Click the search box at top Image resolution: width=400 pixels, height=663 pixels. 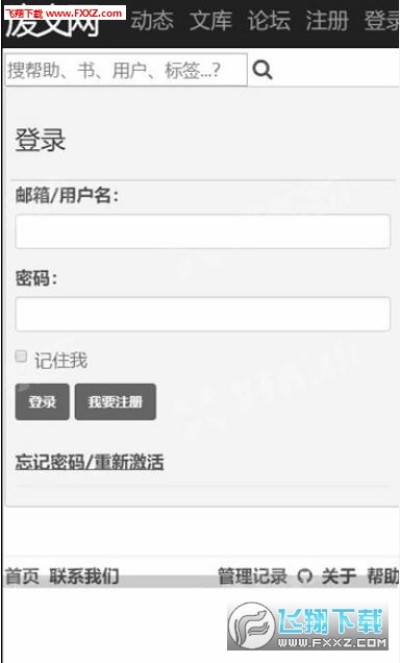[x=126, y=70]
